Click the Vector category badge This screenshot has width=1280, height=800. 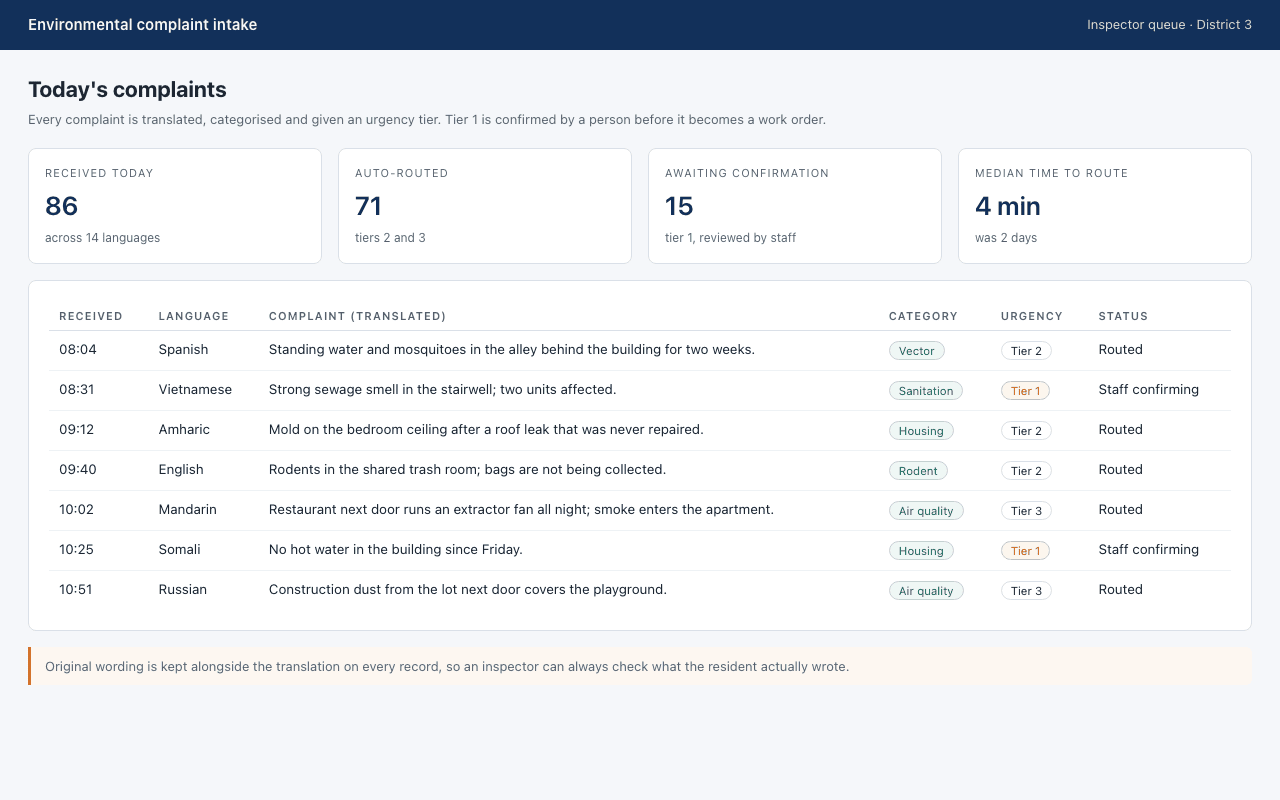pyautogui.click(x=917, y=351)
